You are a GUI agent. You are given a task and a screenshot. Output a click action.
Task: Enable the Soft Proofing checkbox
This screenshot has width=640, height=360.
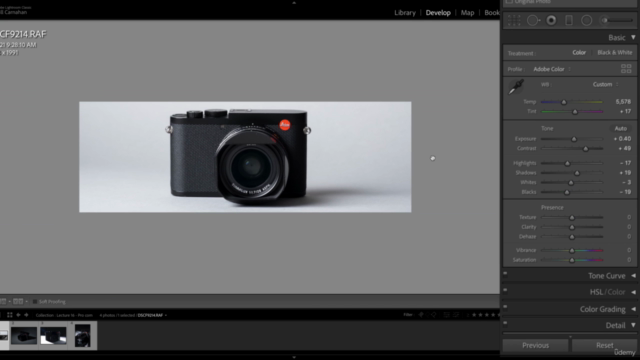(35, 302)
